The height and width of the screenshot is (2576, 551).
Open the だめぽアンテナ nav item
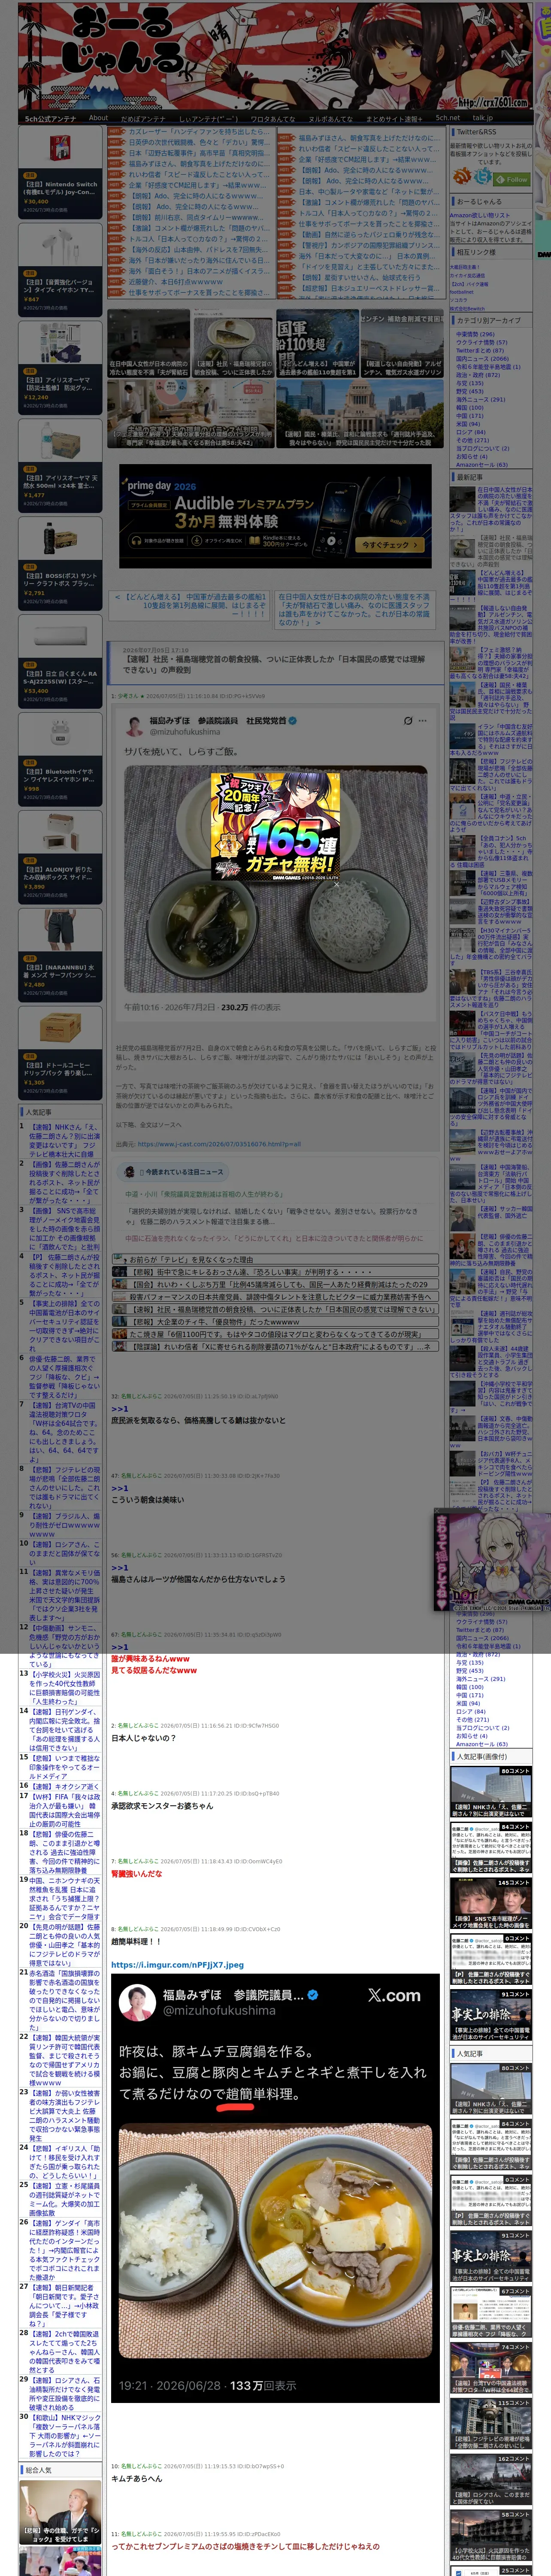pos(143,118)
